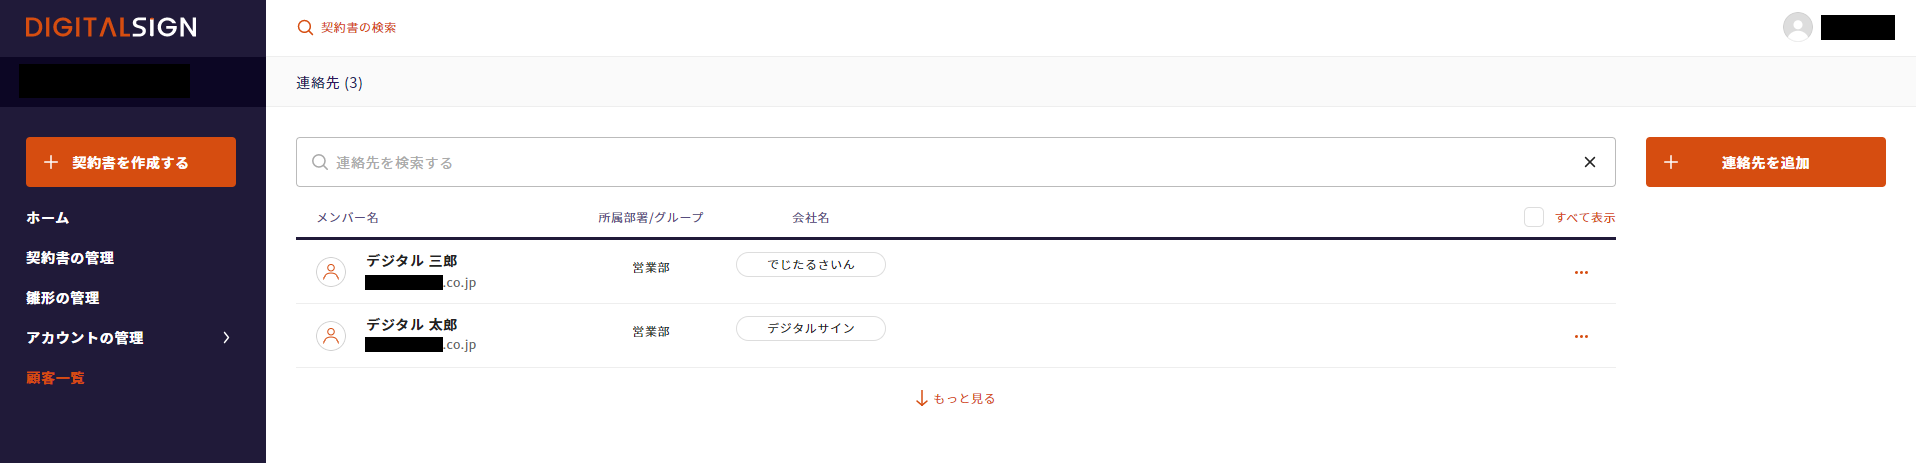The height and width of the screenshot is (463, 1916).
Task: Click the DIGITALSIGN logo
Action: click(x=111, y=27)
